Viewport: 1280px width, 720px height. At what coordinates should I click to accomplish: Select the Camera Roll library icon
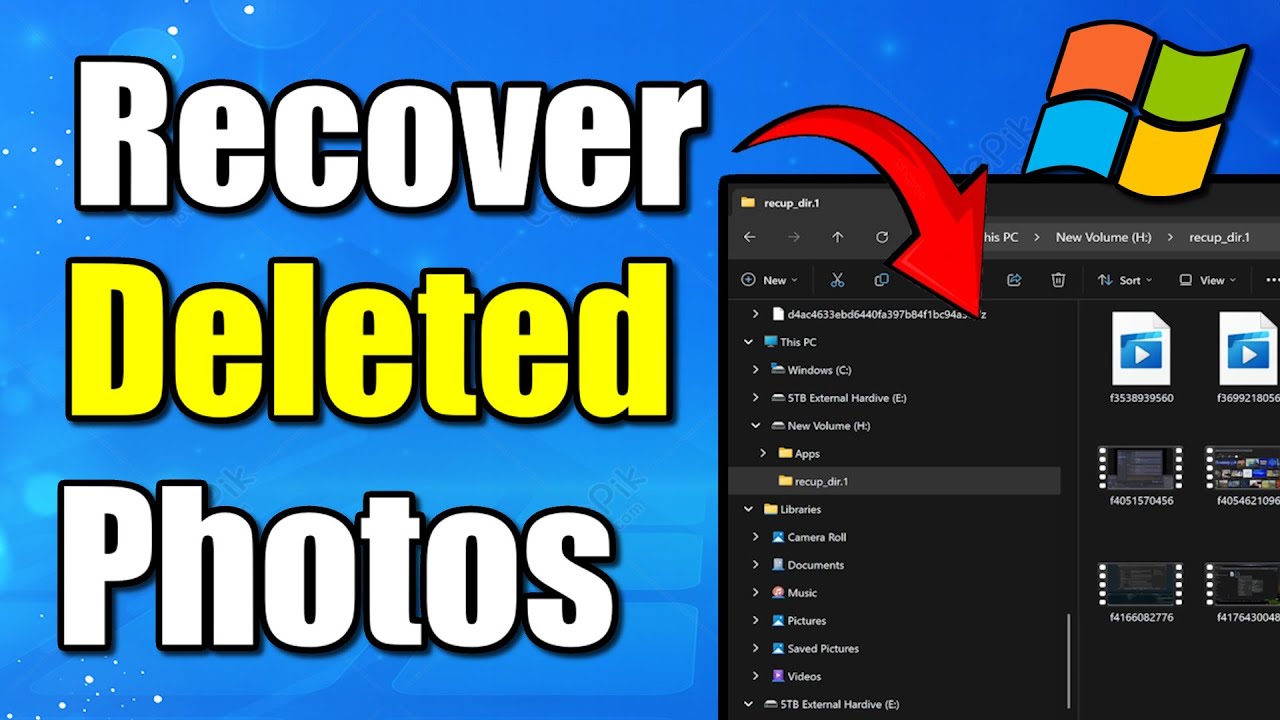777,537
